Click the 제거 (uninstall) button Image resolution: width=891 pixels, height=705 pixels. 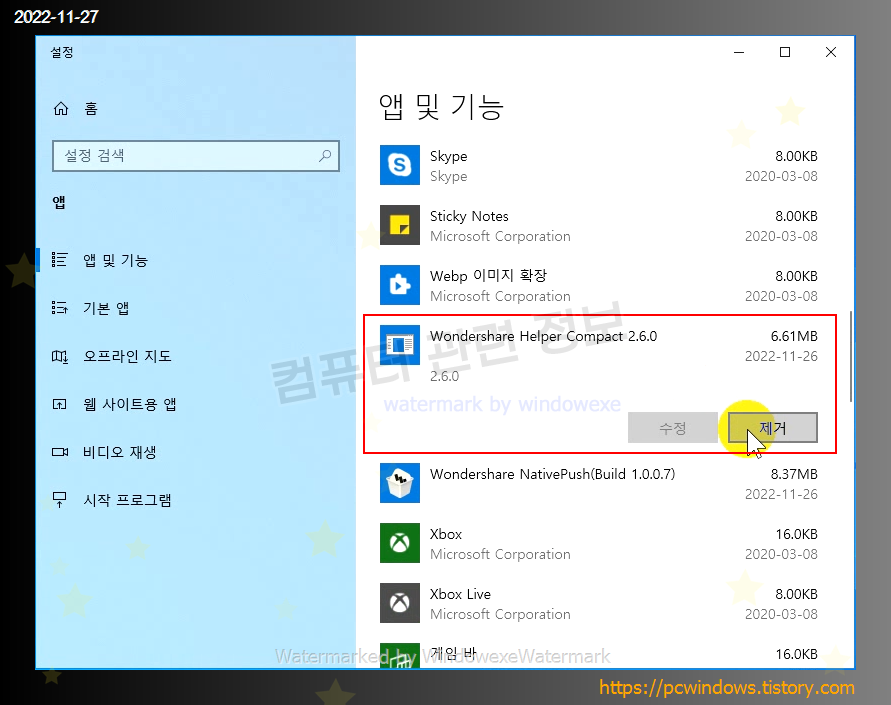(773, 428)
